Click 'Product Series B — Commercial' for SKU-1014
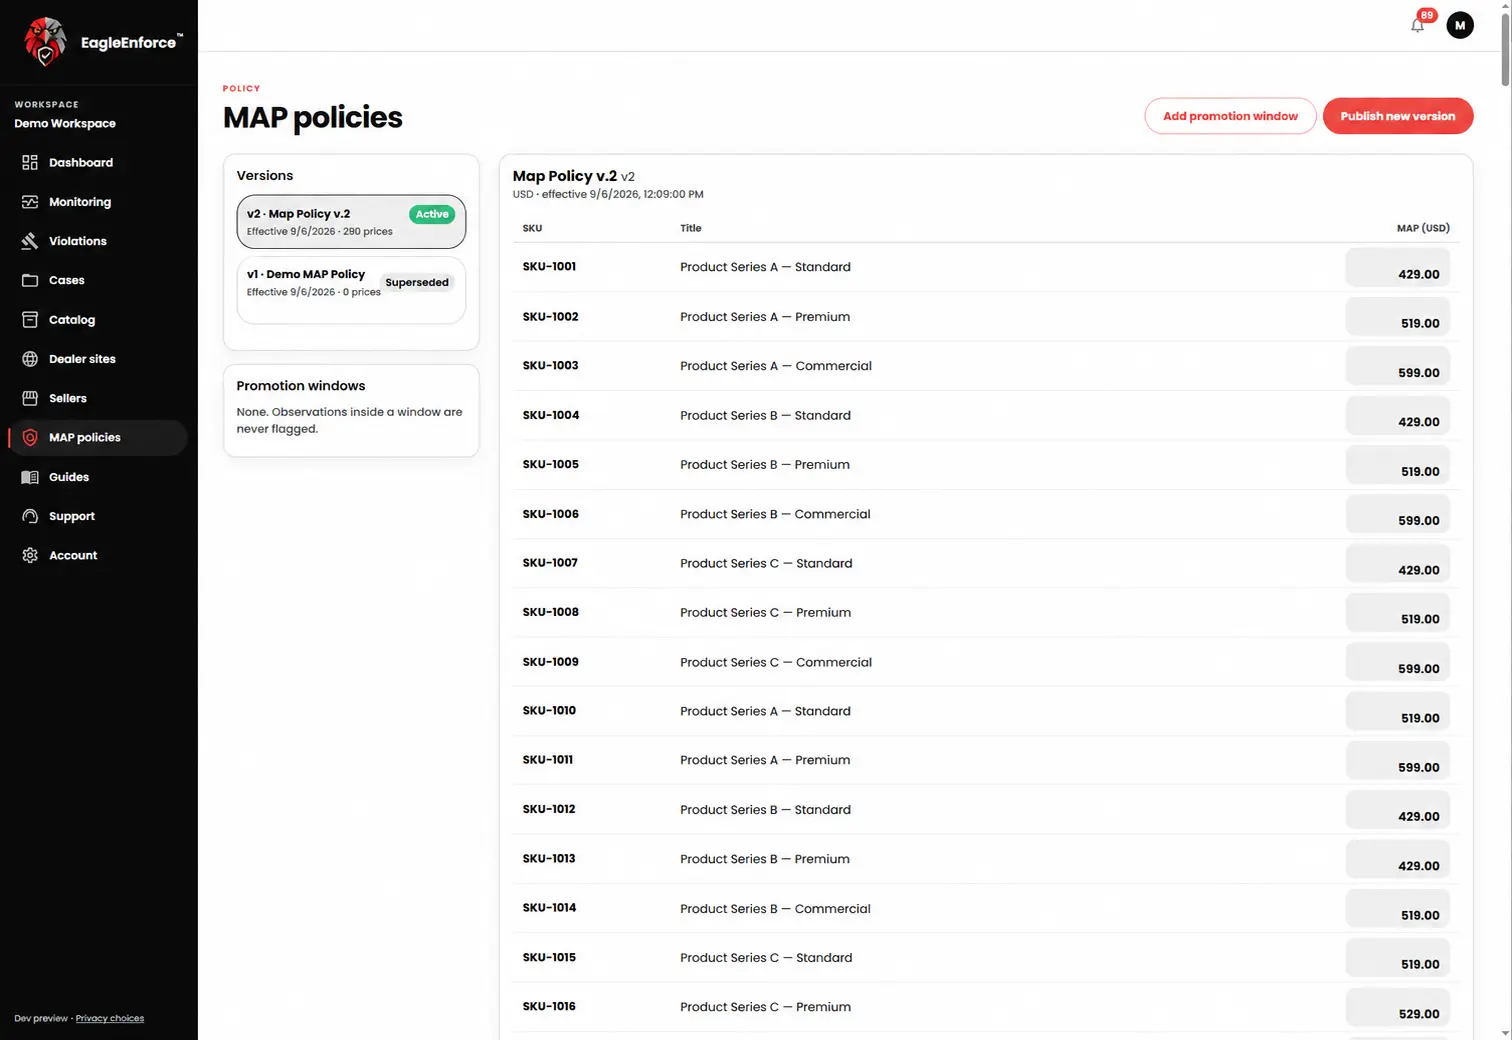Viewport: 1512px width, 1040px height. pos(775,909)
